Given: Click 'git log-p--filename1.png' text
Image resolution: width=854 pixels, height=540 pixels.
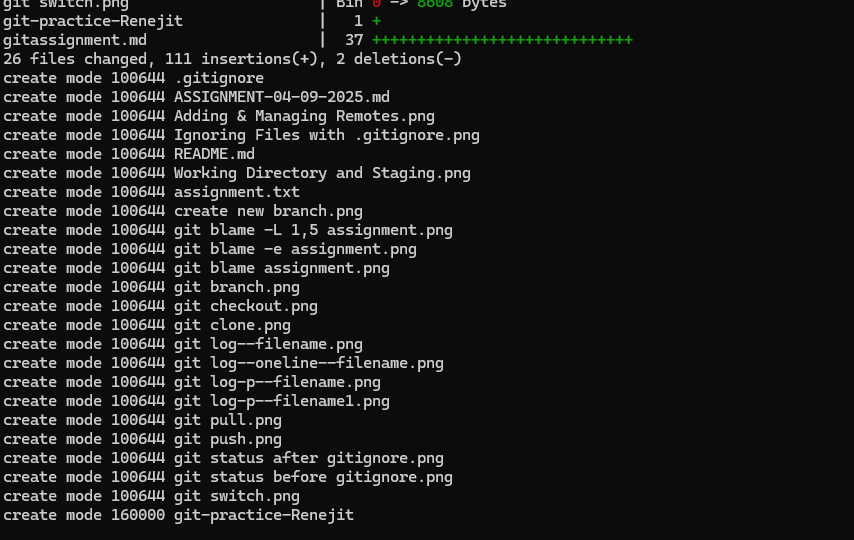Looking at the screenshot, I should [281, 401].
